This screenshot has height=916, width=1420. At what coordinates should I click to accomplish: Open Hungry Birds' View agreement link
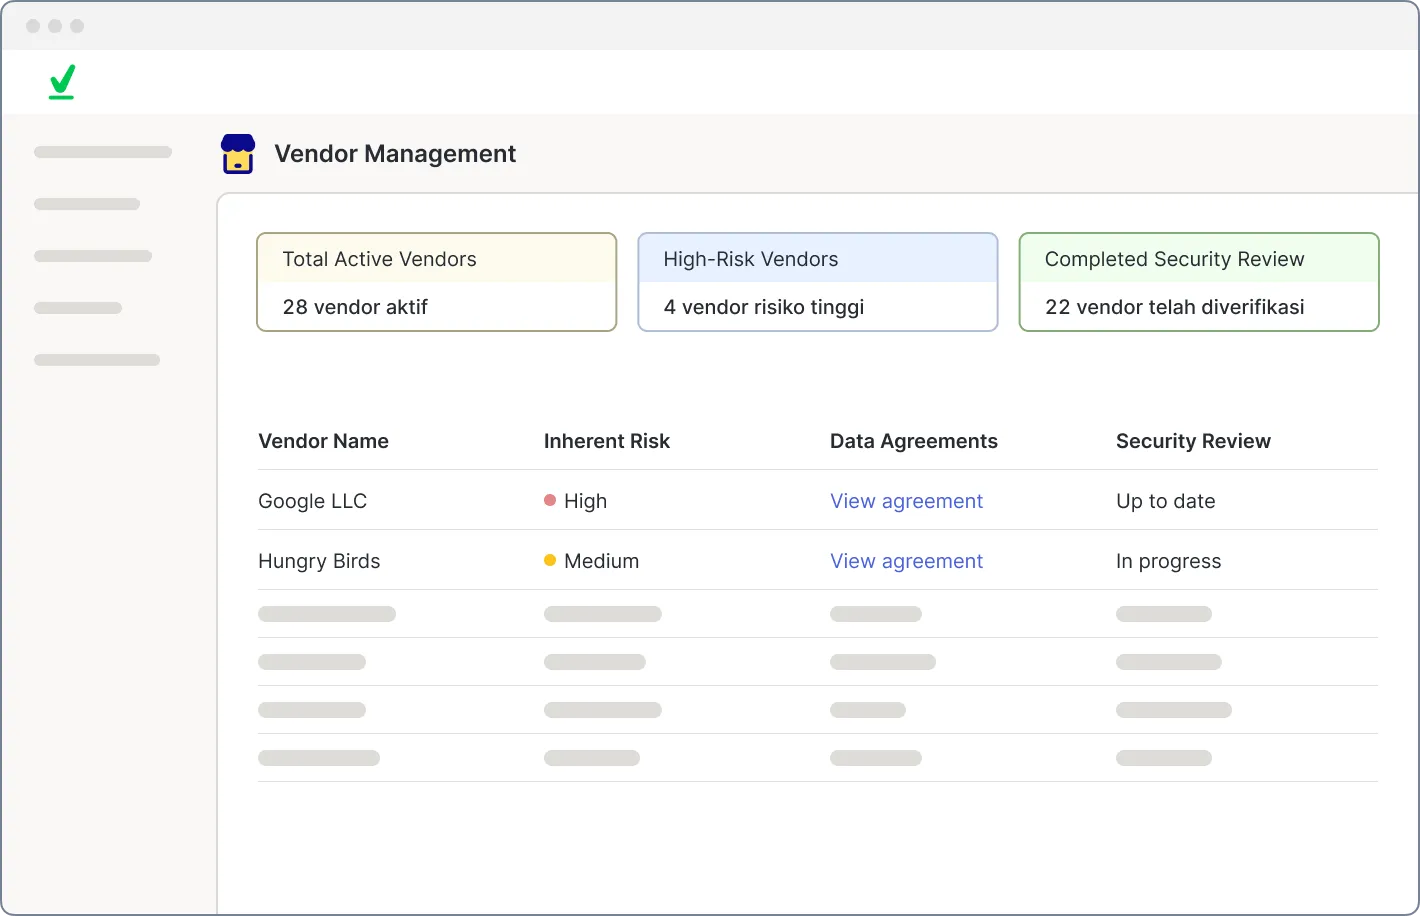(906, 561)
